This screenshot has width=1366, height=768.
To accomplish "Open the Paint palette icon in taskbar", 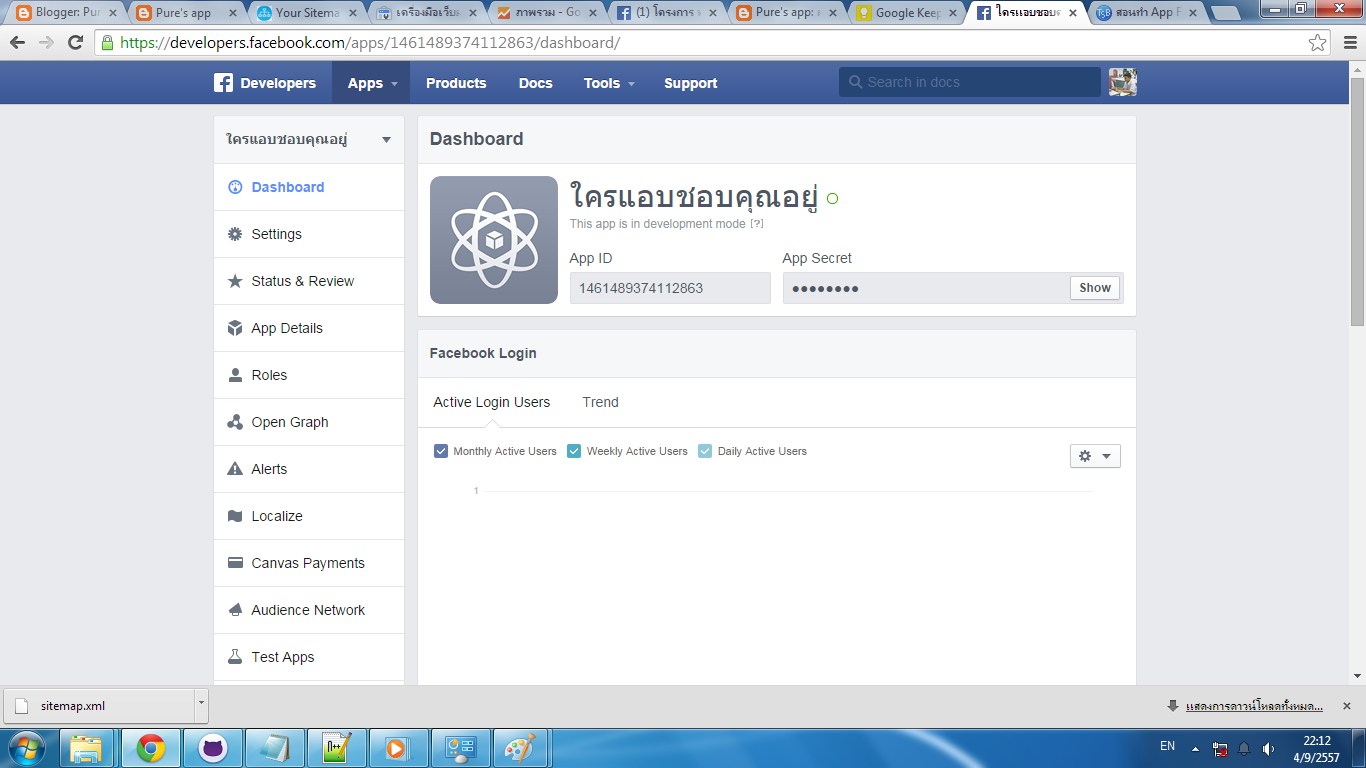I will coord(522,748).
